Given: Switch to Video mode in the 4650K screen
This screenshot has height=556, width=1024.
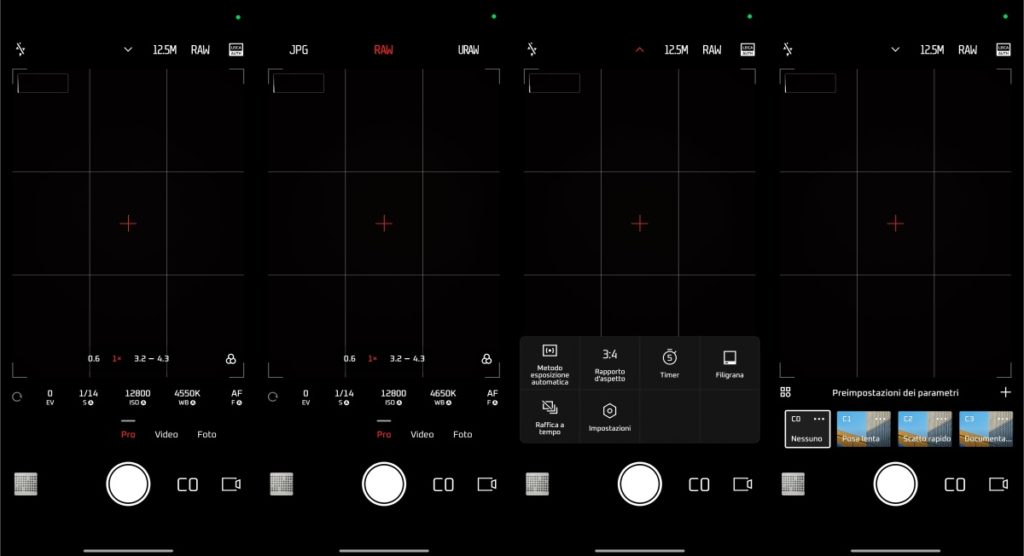Looking at the screenshot, I should click(x=422, y=434).
